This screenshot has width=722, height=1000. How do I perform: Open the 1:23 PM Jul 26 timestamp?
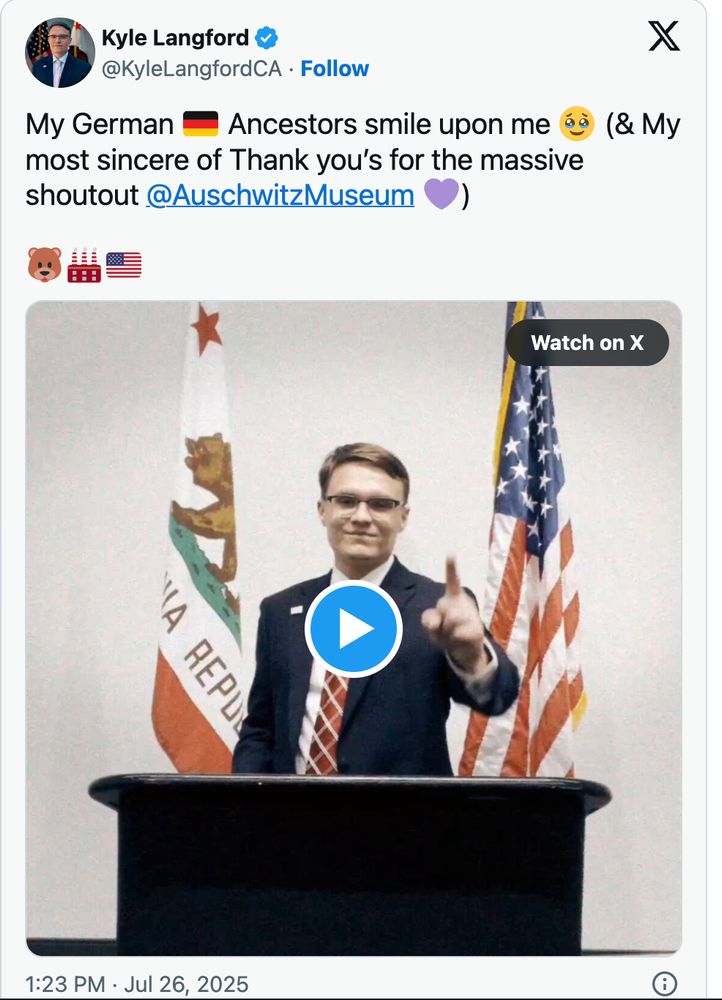(x=137, y=983)
